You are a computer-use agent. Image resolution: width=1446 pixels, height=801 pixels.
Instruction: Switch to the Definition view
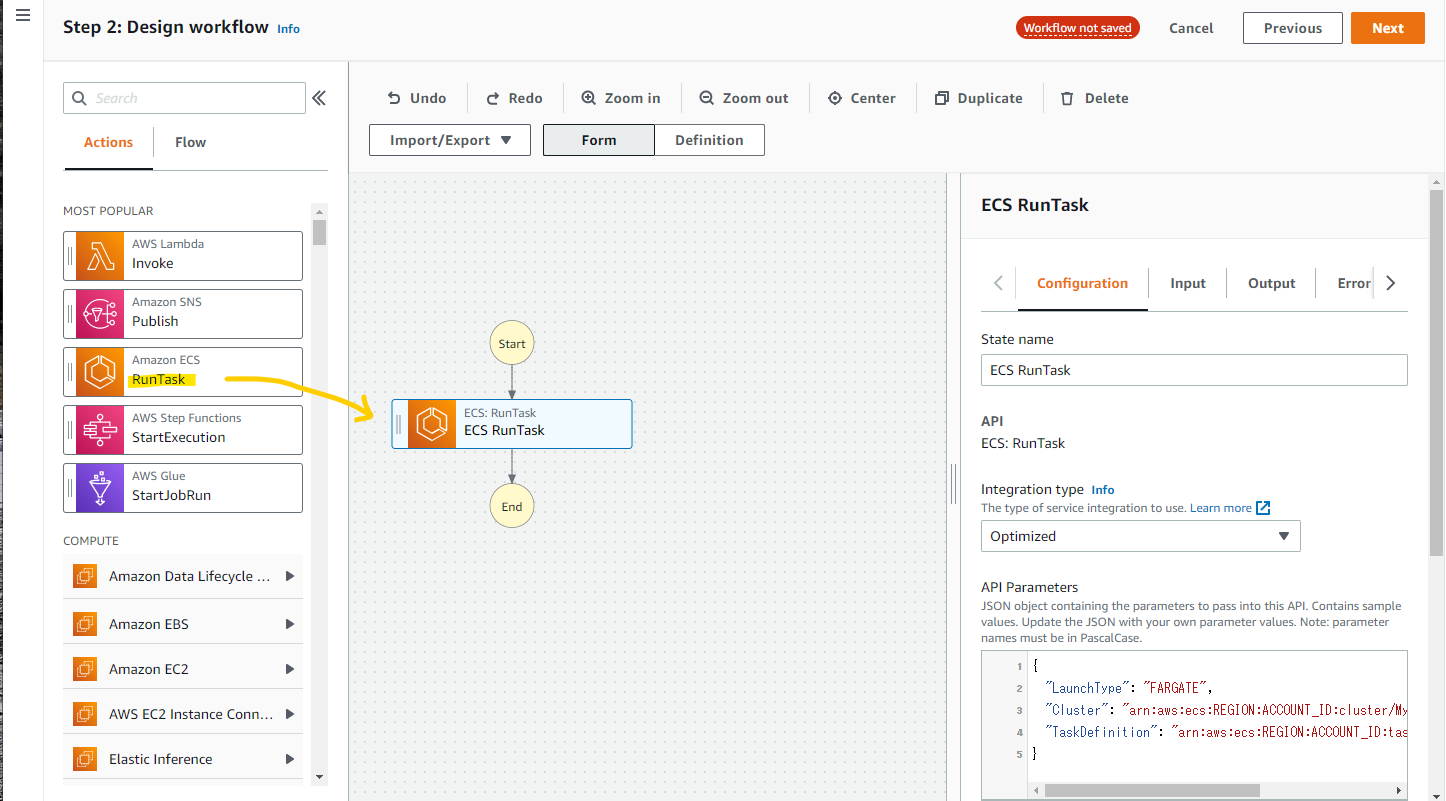click(x=709, y=139)
